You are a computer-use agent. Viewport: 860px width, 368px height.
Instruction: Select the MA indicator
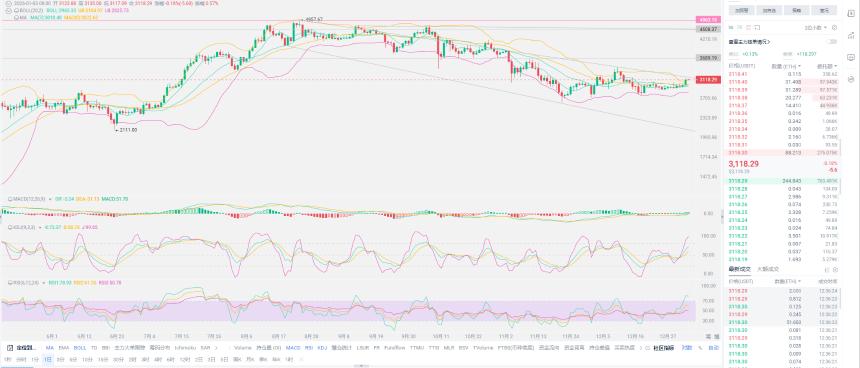[49, 347]
